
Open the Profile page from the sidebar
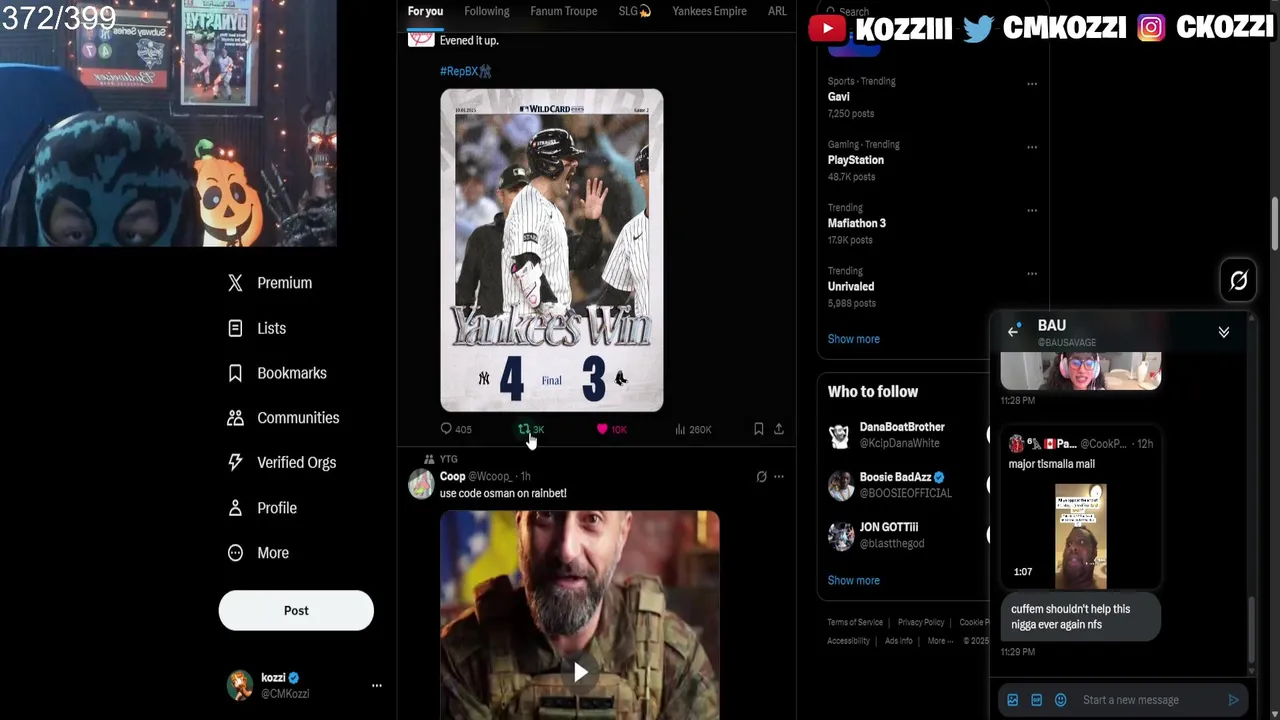point(262,508)
